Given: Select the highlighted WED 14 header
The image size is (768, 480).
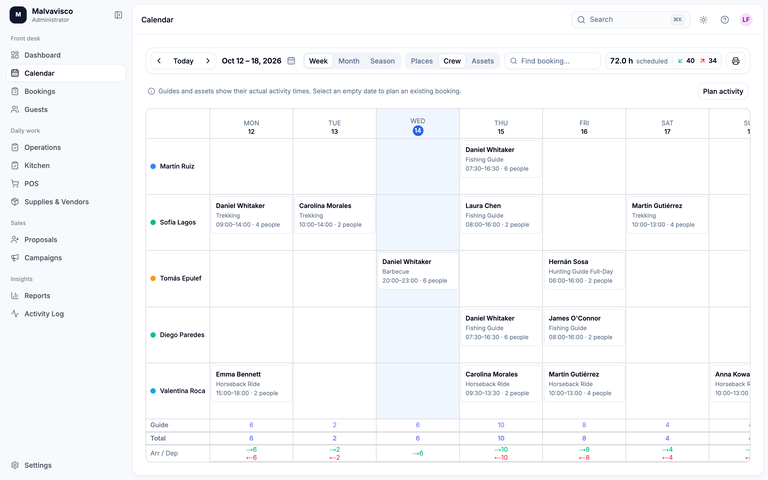Looking at the screenshot, I should [418, 126].
